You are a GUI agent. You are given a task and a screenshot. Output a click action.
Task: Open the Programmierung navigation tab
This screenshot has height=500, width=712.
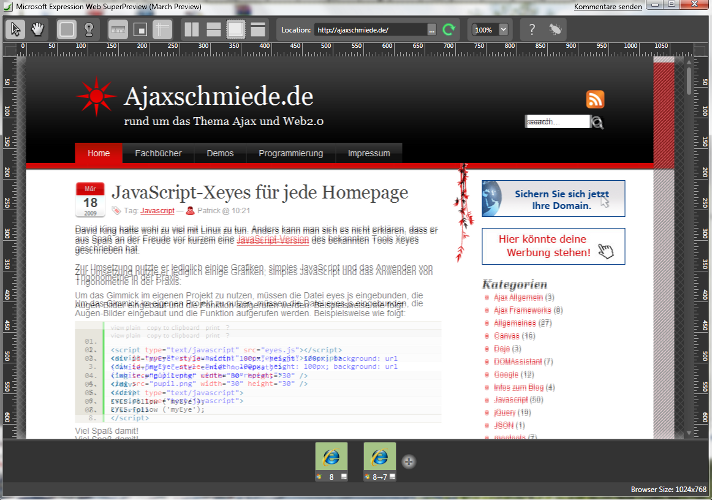[x=291, y=153]
